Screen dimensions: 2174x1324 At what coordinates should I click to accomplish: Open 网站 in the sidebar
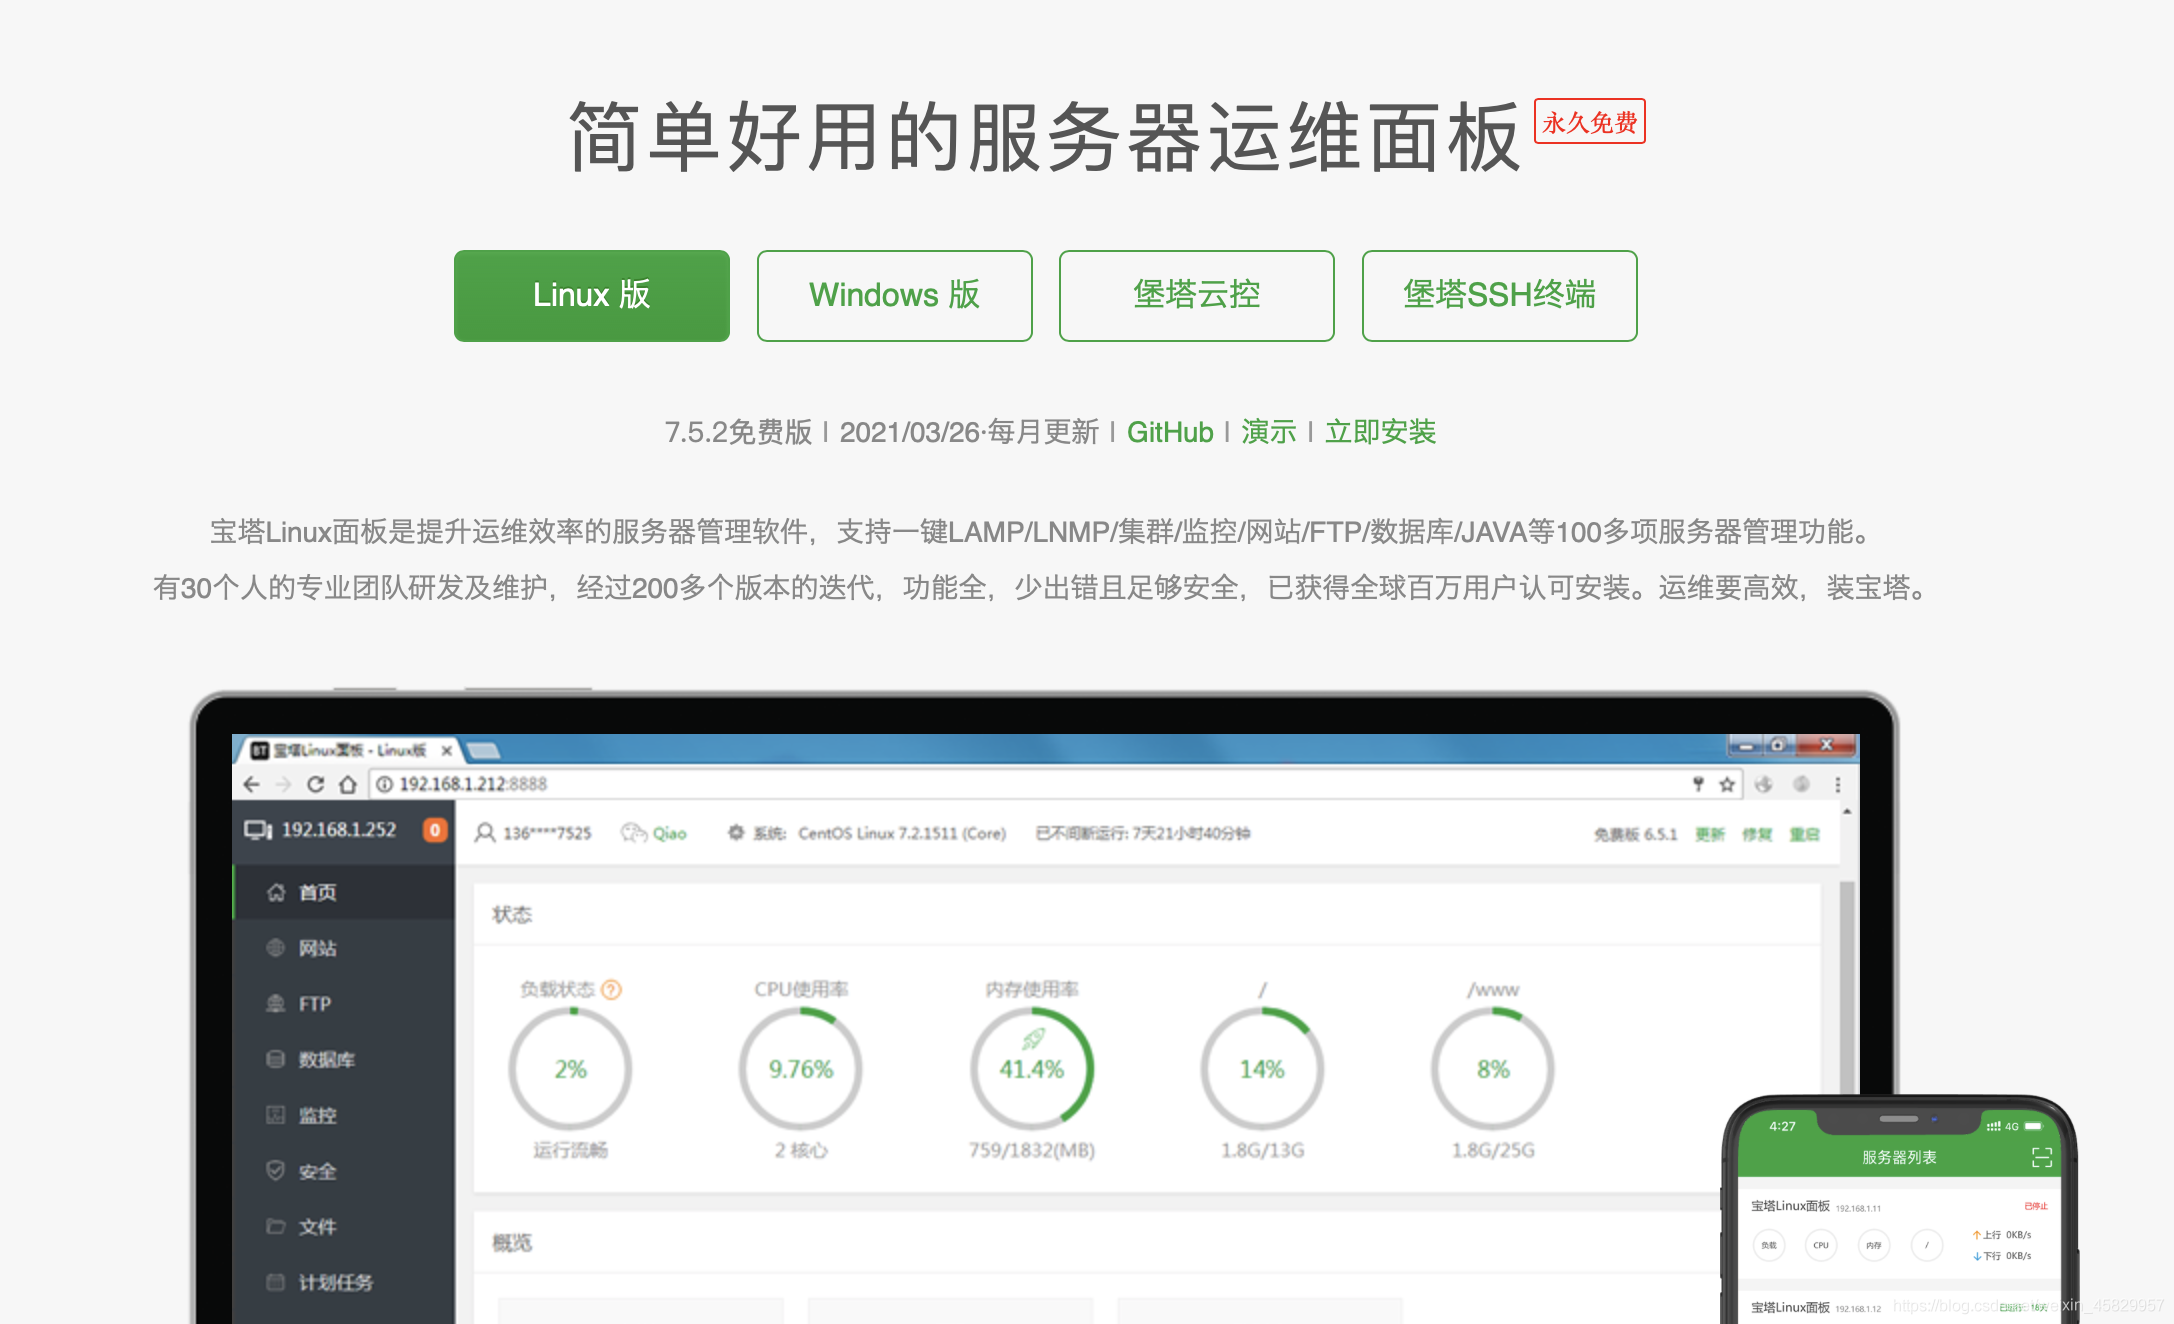[344, 948]
